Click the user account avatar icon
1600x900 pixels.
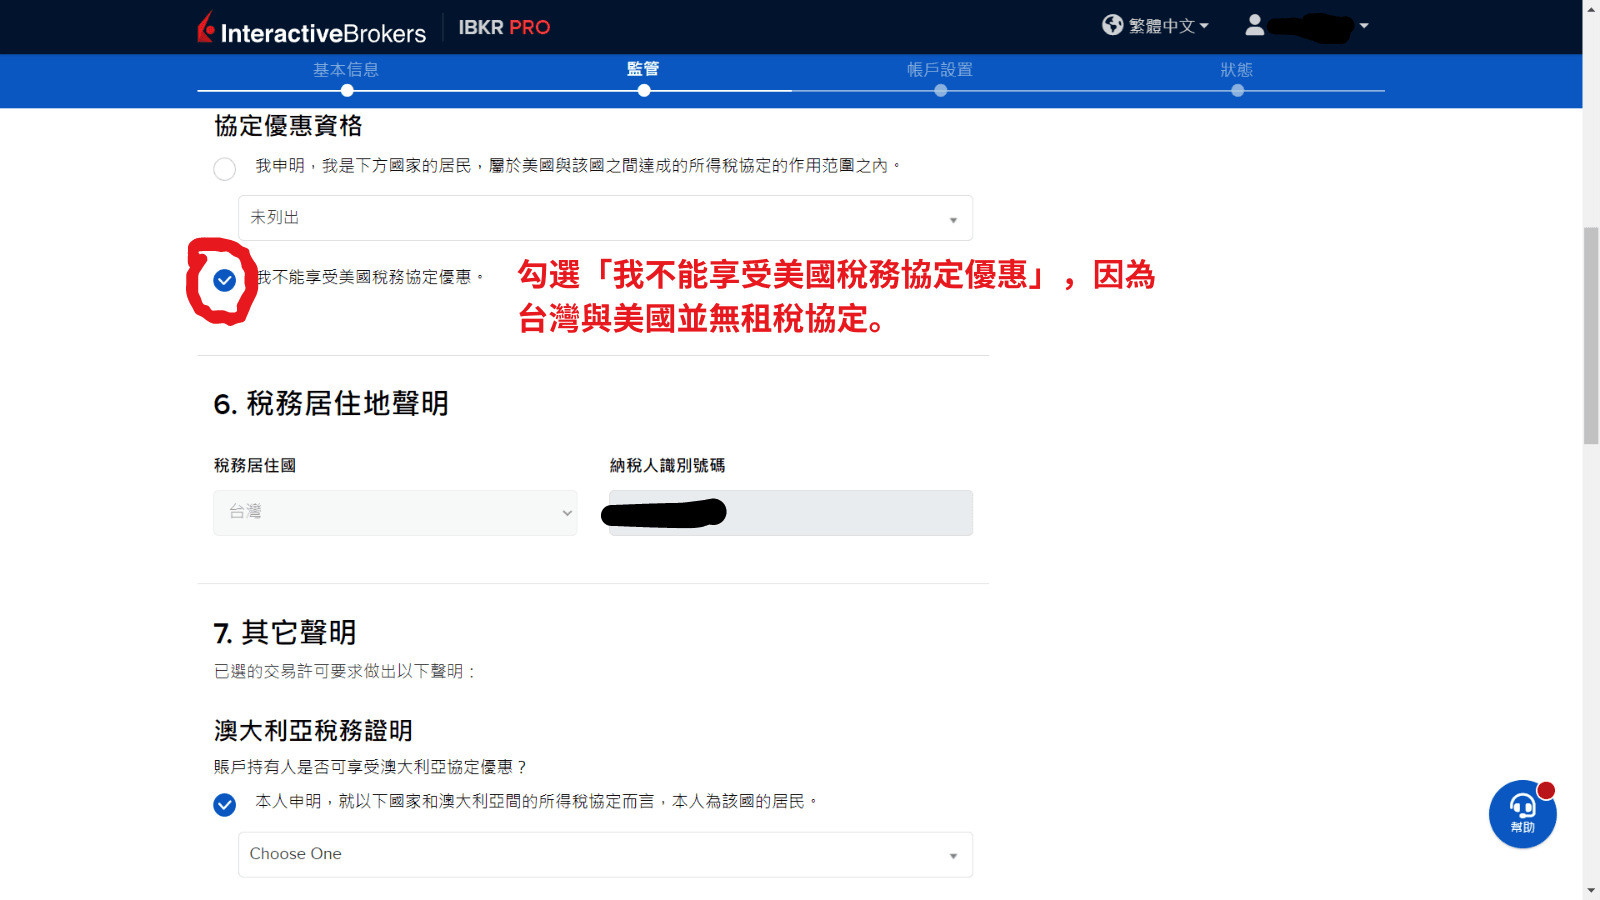tap(1256, 26)
